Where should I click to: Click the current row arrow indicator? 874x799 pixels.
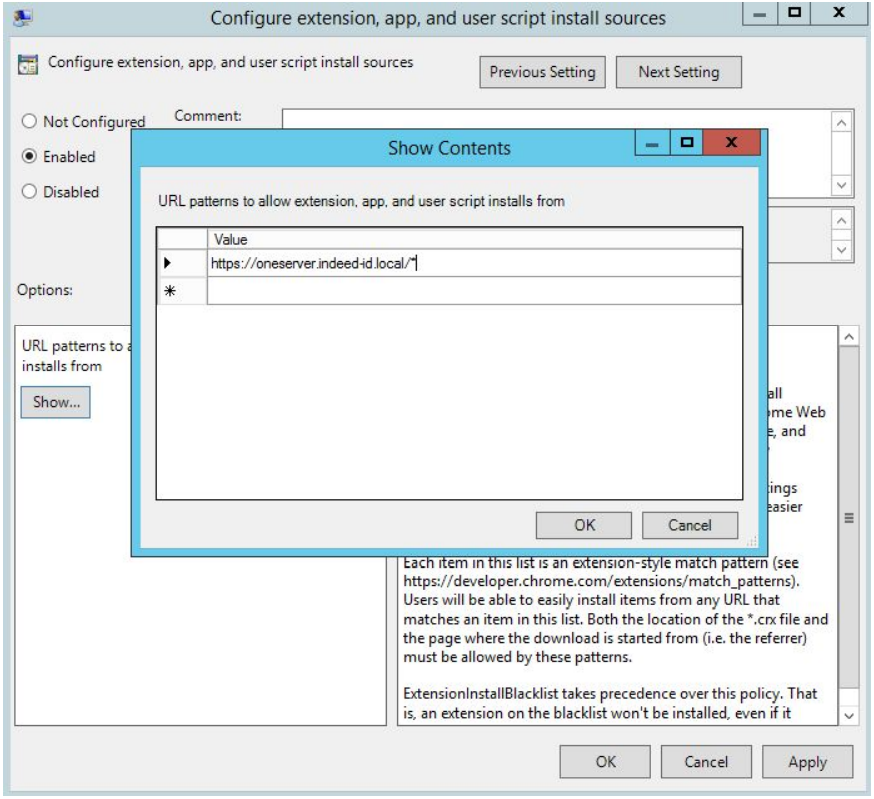[168, 264]
